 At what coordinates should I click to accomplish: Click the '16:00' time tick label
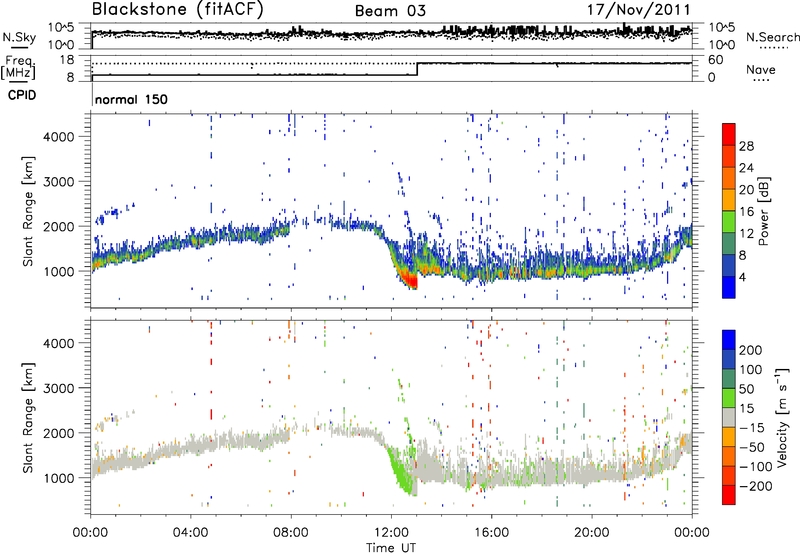[491, 533]
